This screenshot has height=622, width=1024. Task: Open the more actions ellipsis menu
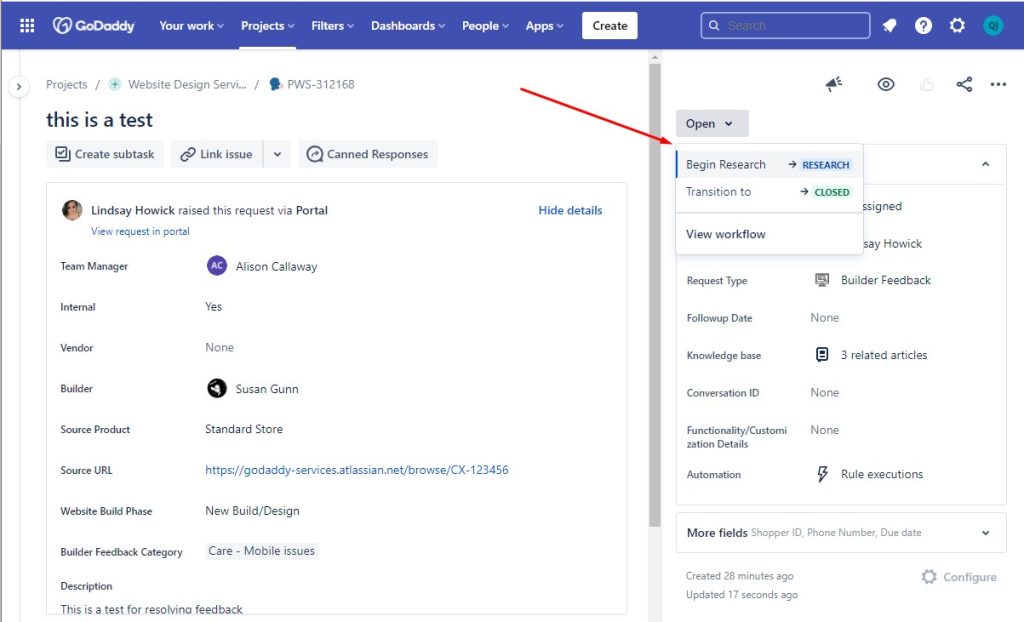(x=998, y=84)
